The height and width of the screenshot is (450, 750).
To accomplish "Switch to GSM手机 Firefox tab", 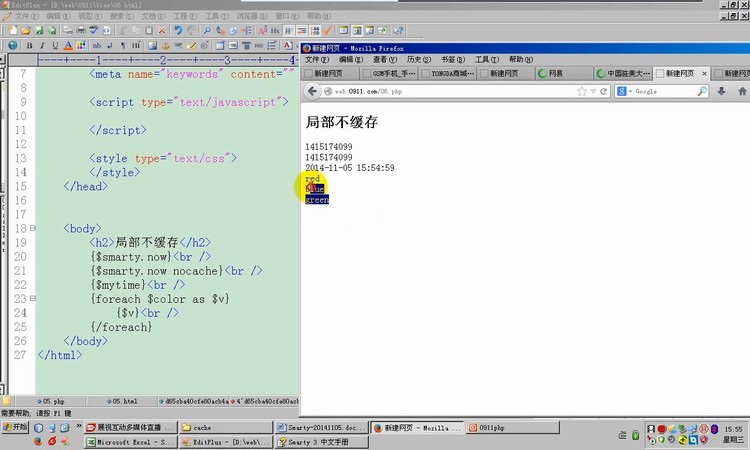I will tap(389, 73).
